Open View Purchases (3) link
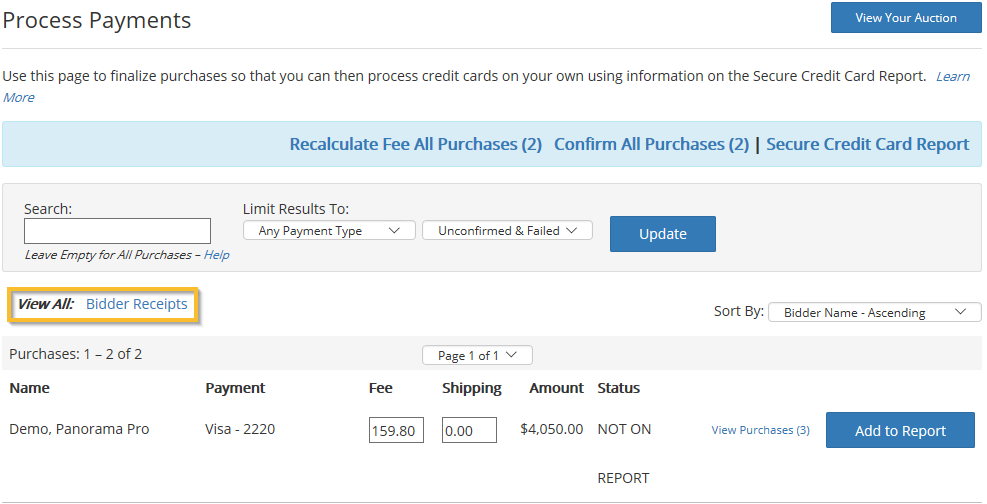The width and height of the screenshot is (987, 504). click(760, 430)
